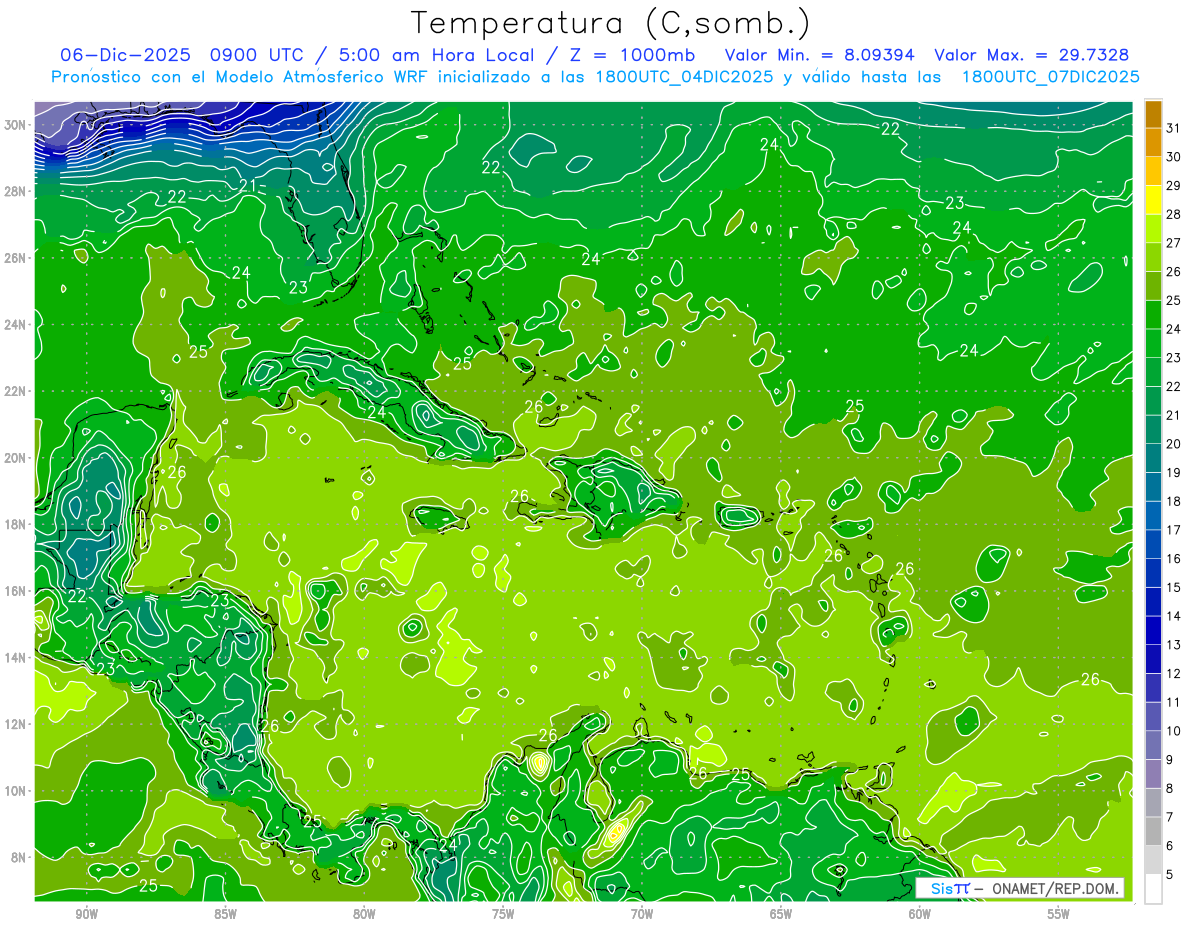Click color scale value label '30'
1200x927 pixels.
coord(1174,157)
